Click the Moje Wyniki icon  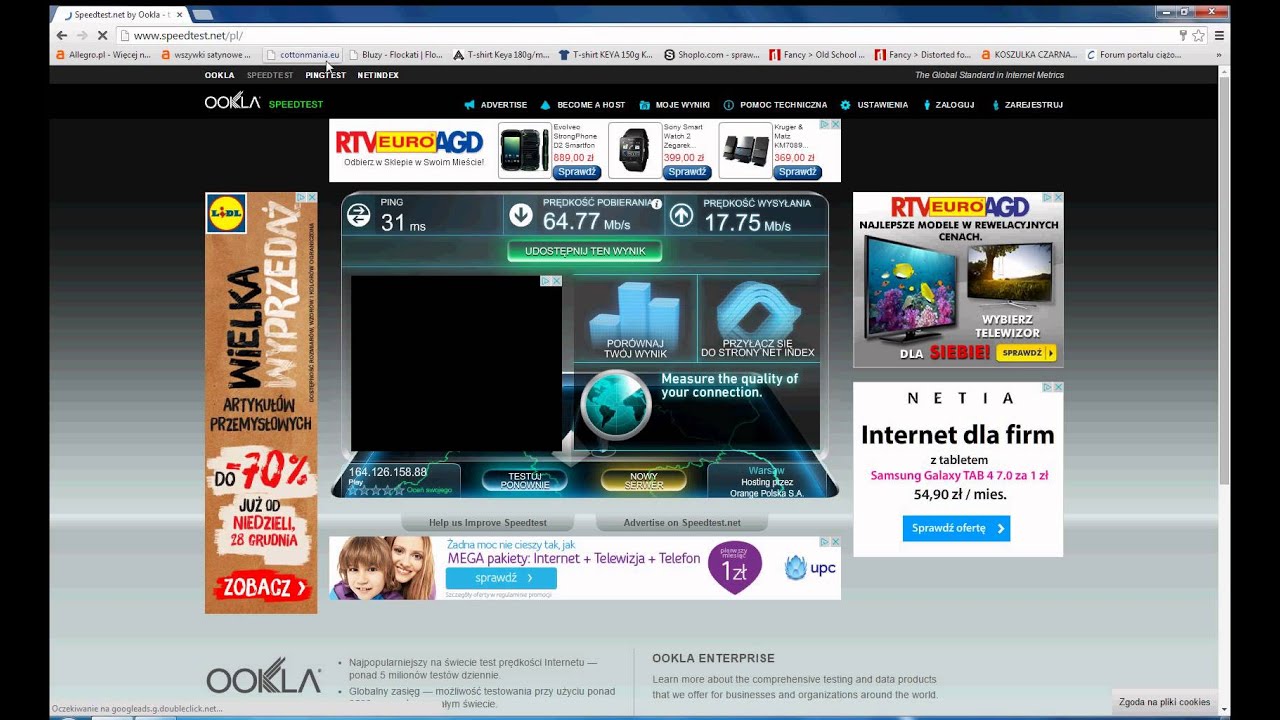pyautogui.click(x=643, y=105)
